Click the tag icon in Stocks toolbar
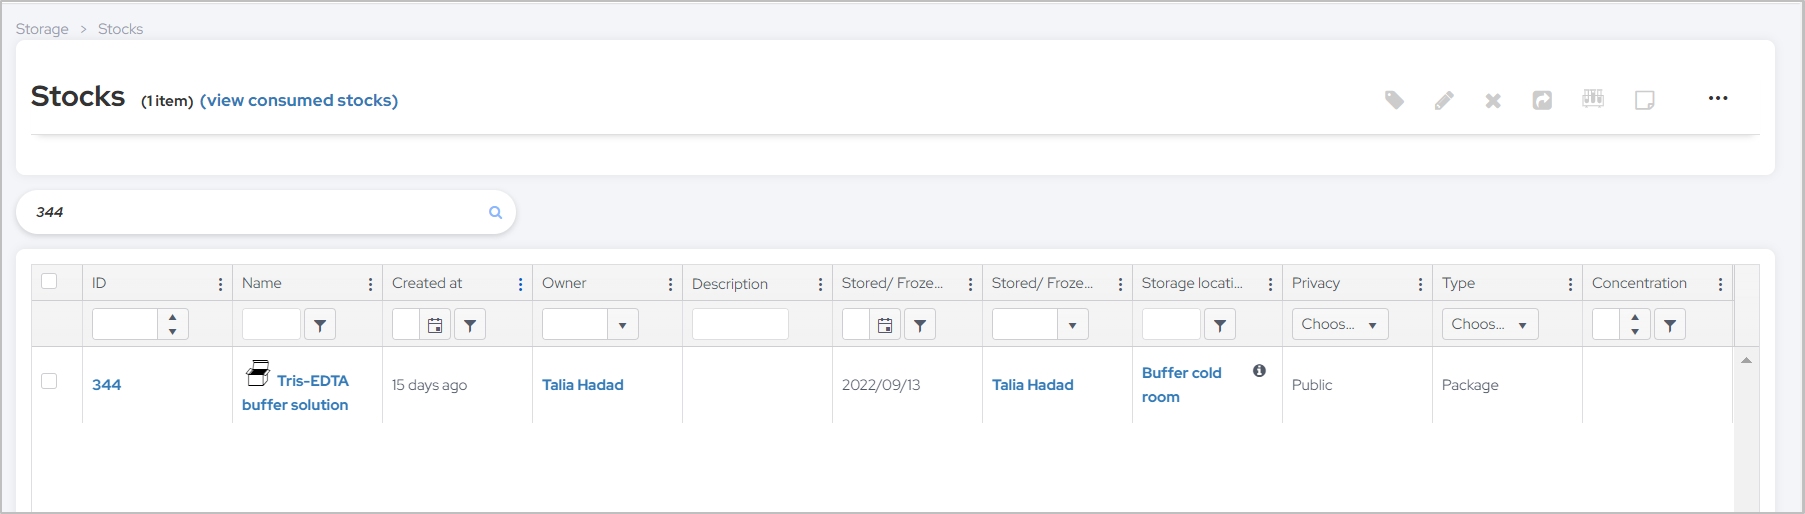The width and height of the screenshot is (1805, 514). [x=1394, y=100]
